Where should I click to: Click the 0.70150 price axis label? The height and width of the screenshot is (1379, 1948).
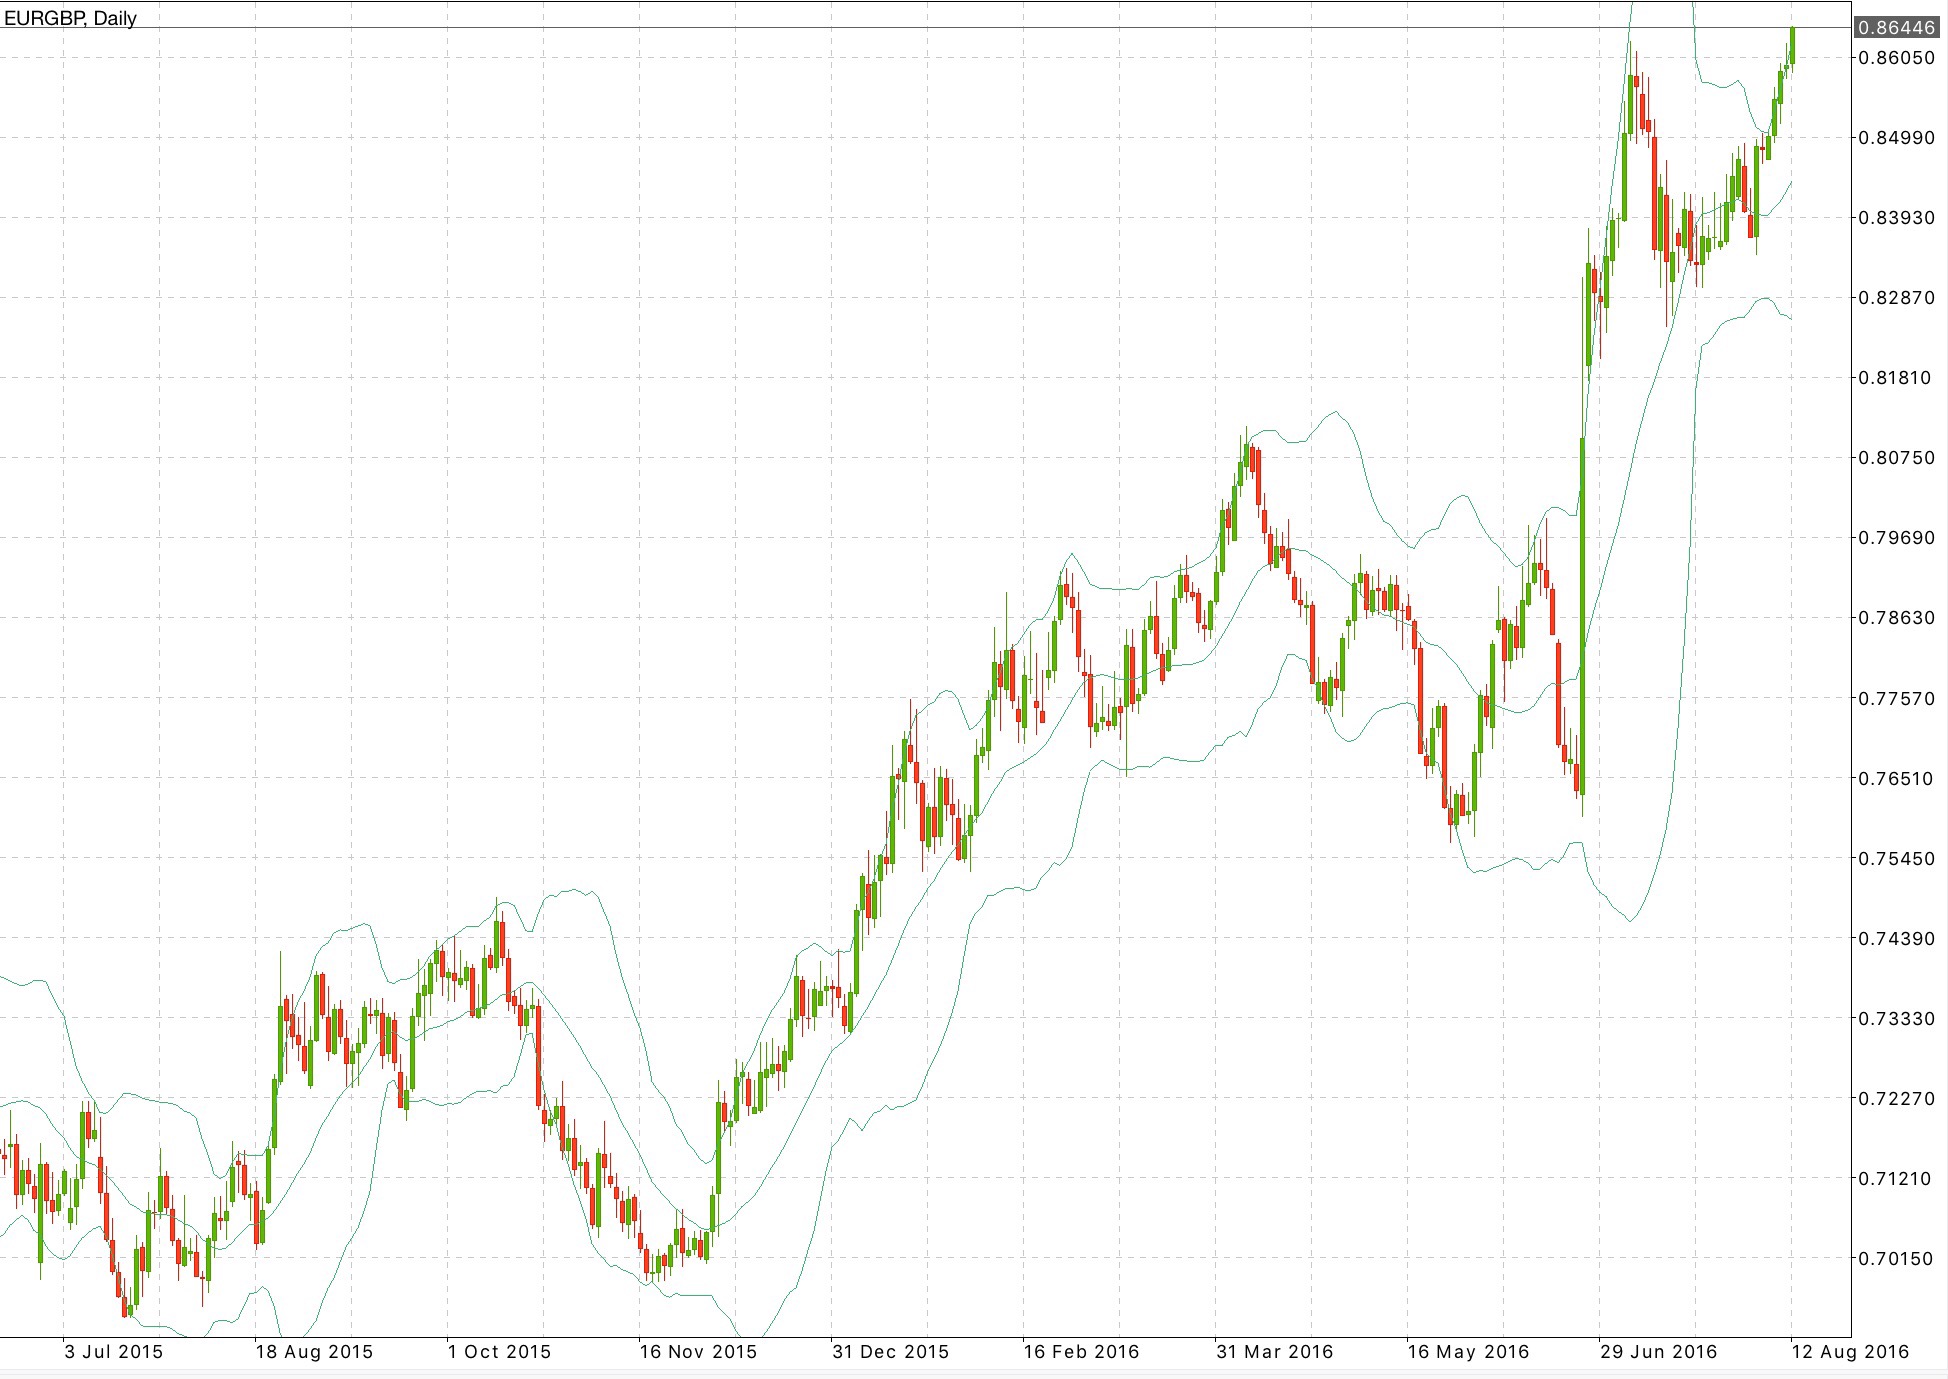coord(1897,1258)
